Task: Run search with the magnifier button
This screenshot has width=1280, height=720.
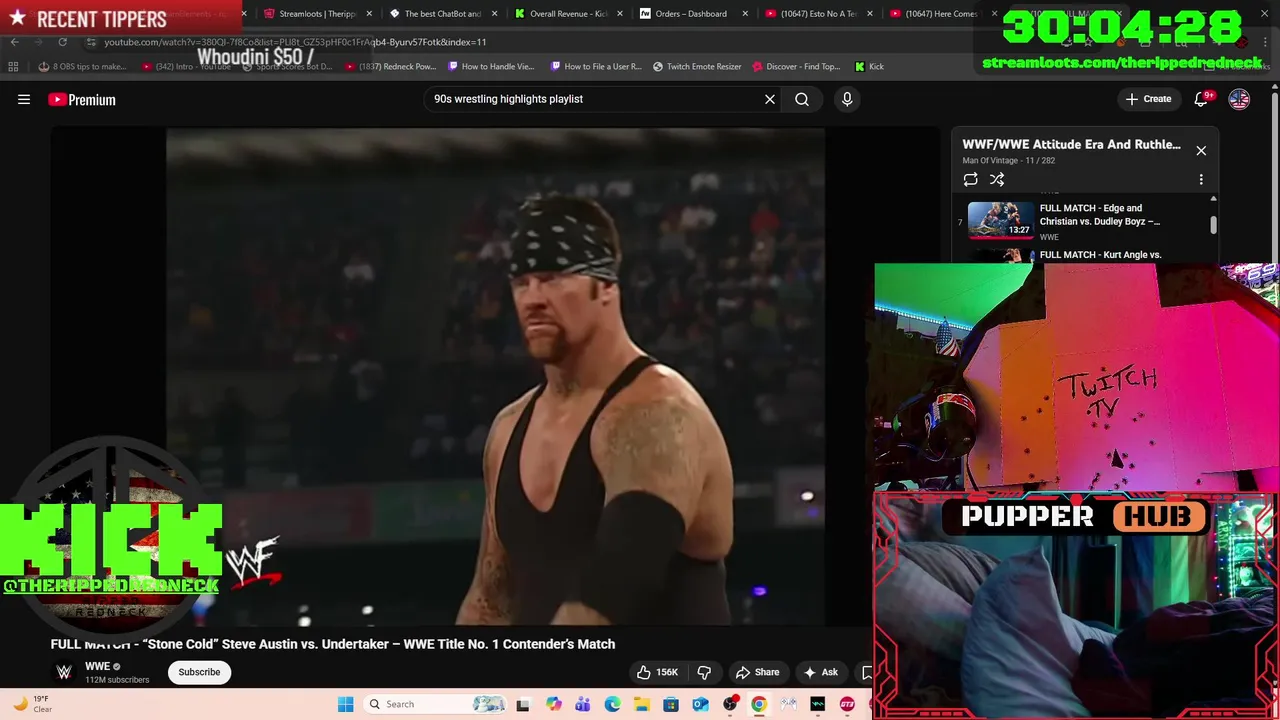Action: pyautogui.click(x=802, y=99)
